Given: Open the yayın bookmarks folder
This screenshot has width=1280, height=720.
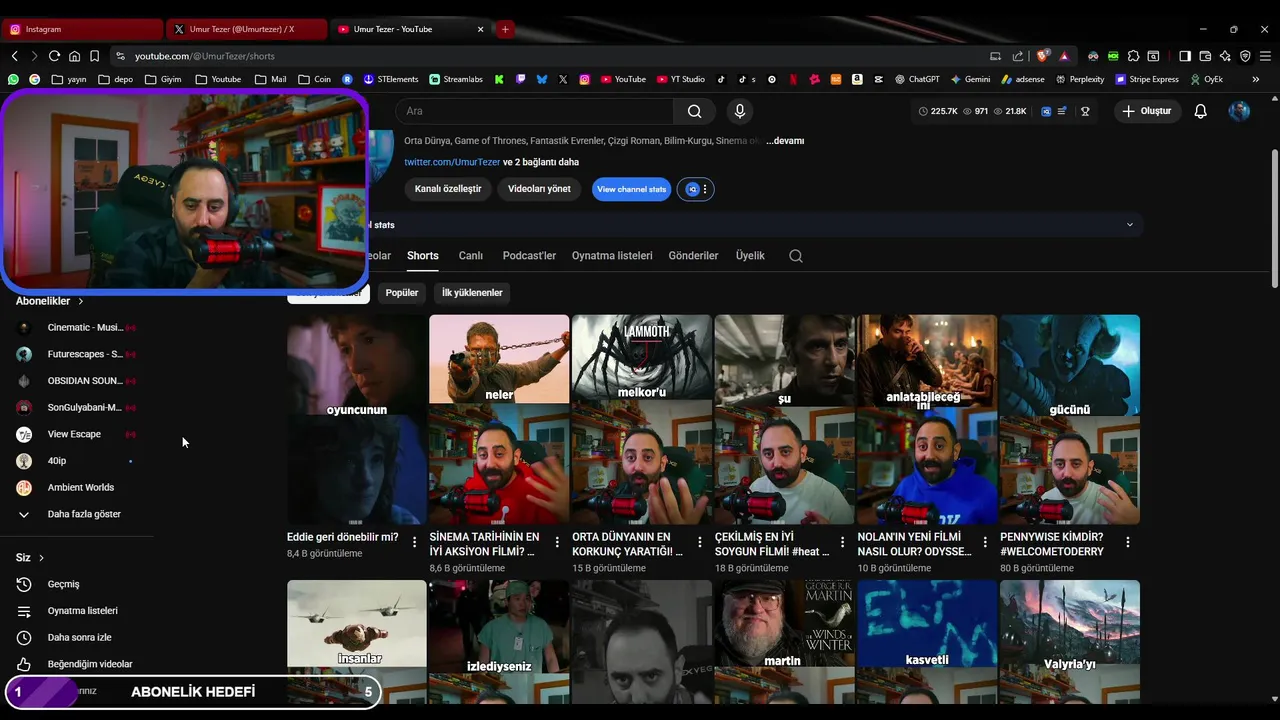Looking at the screenshot, I should click(x=69, y=79).
